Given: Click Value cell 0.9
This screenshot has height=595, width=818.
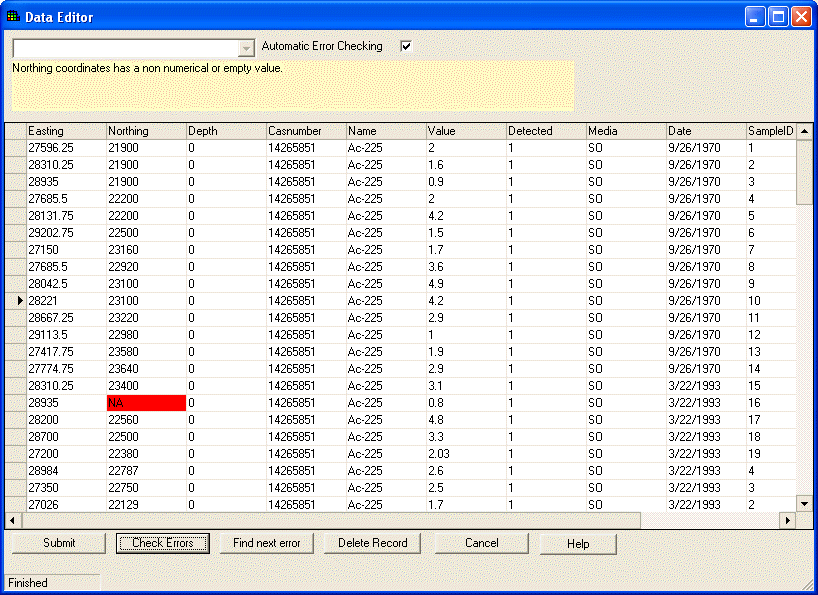Looking at the screenshot, I should click(x=466, y=181).
